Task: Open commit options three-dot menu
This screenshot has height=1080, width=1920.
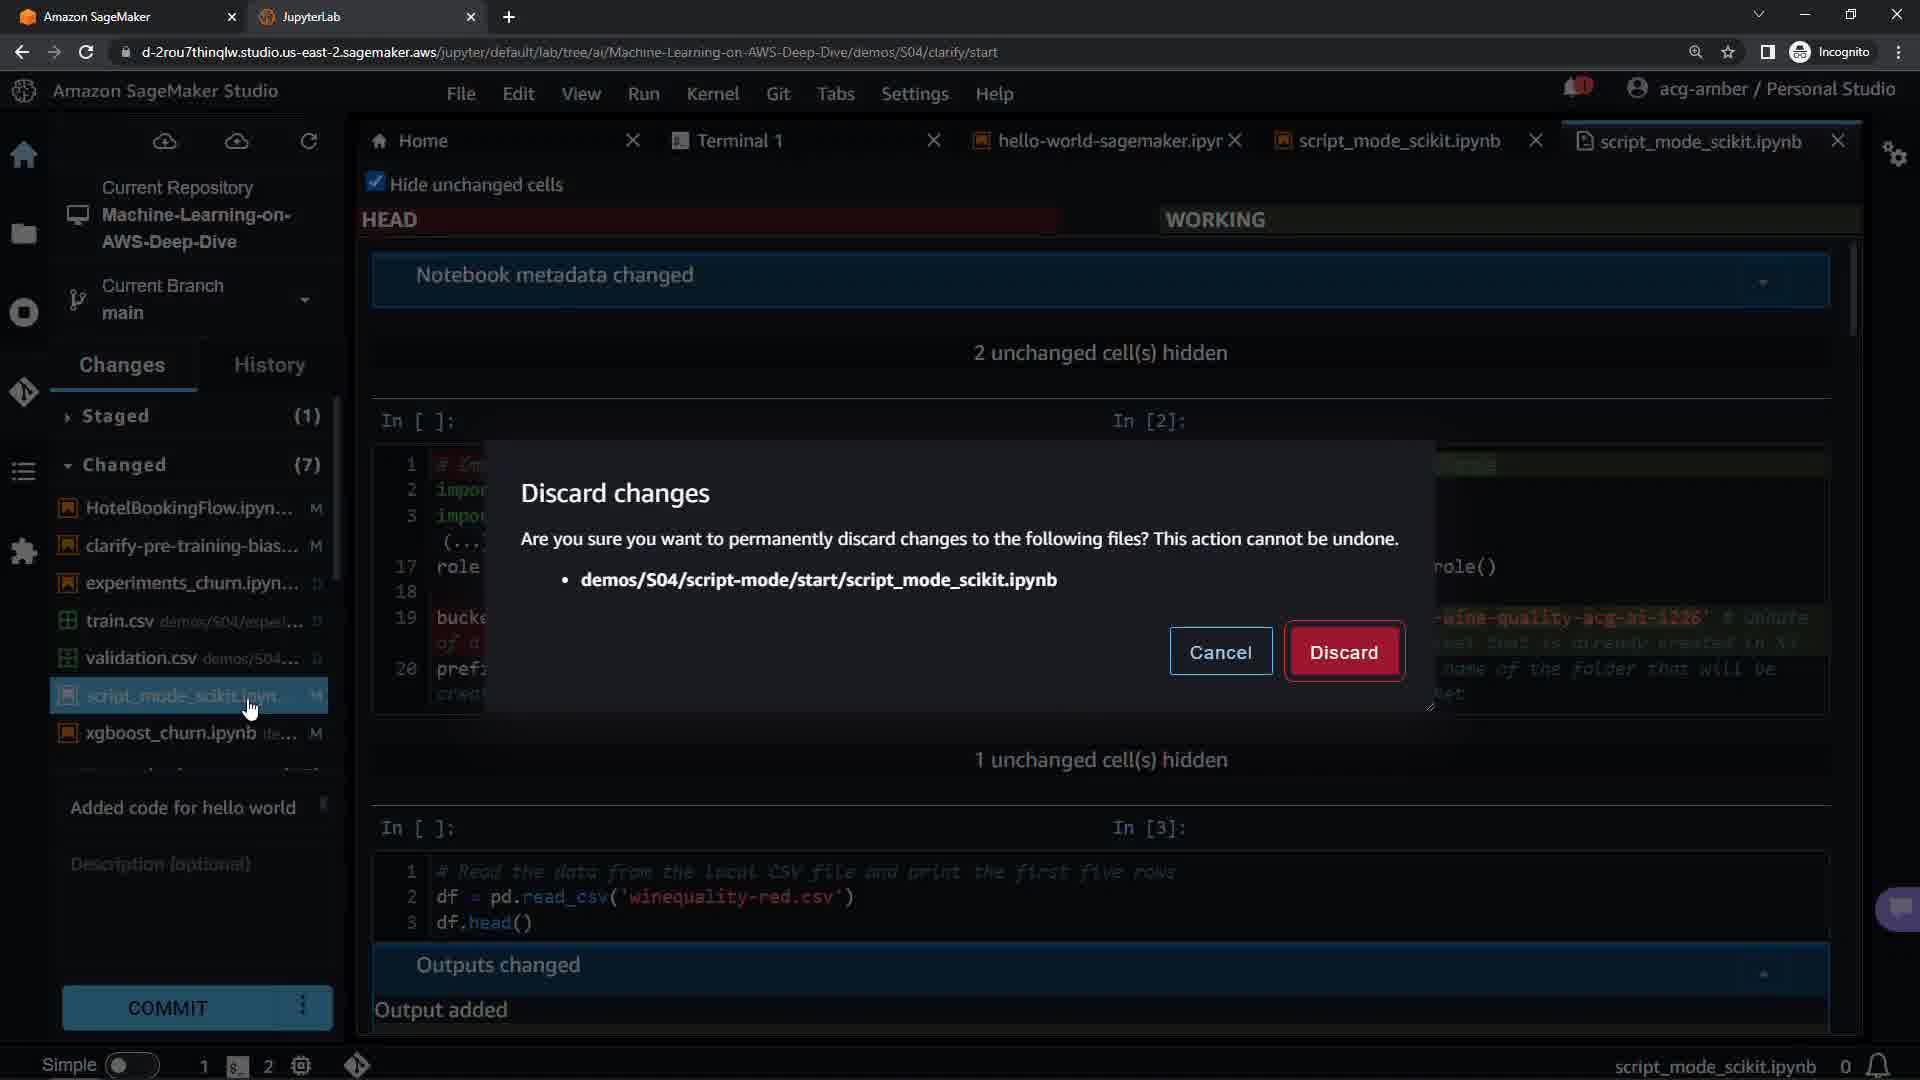Action: tap(303, 1006)
